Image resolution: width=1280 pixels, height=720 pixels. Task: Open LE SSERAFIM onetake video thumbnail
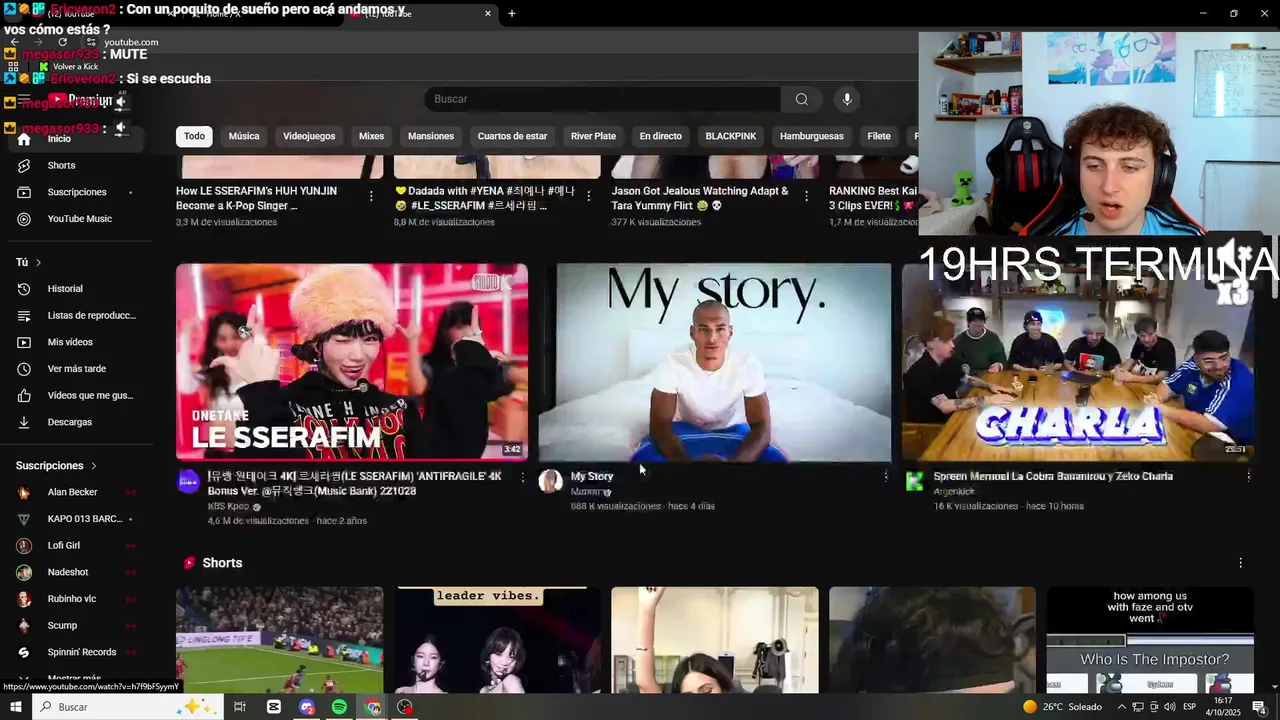[x=352, y=361]
